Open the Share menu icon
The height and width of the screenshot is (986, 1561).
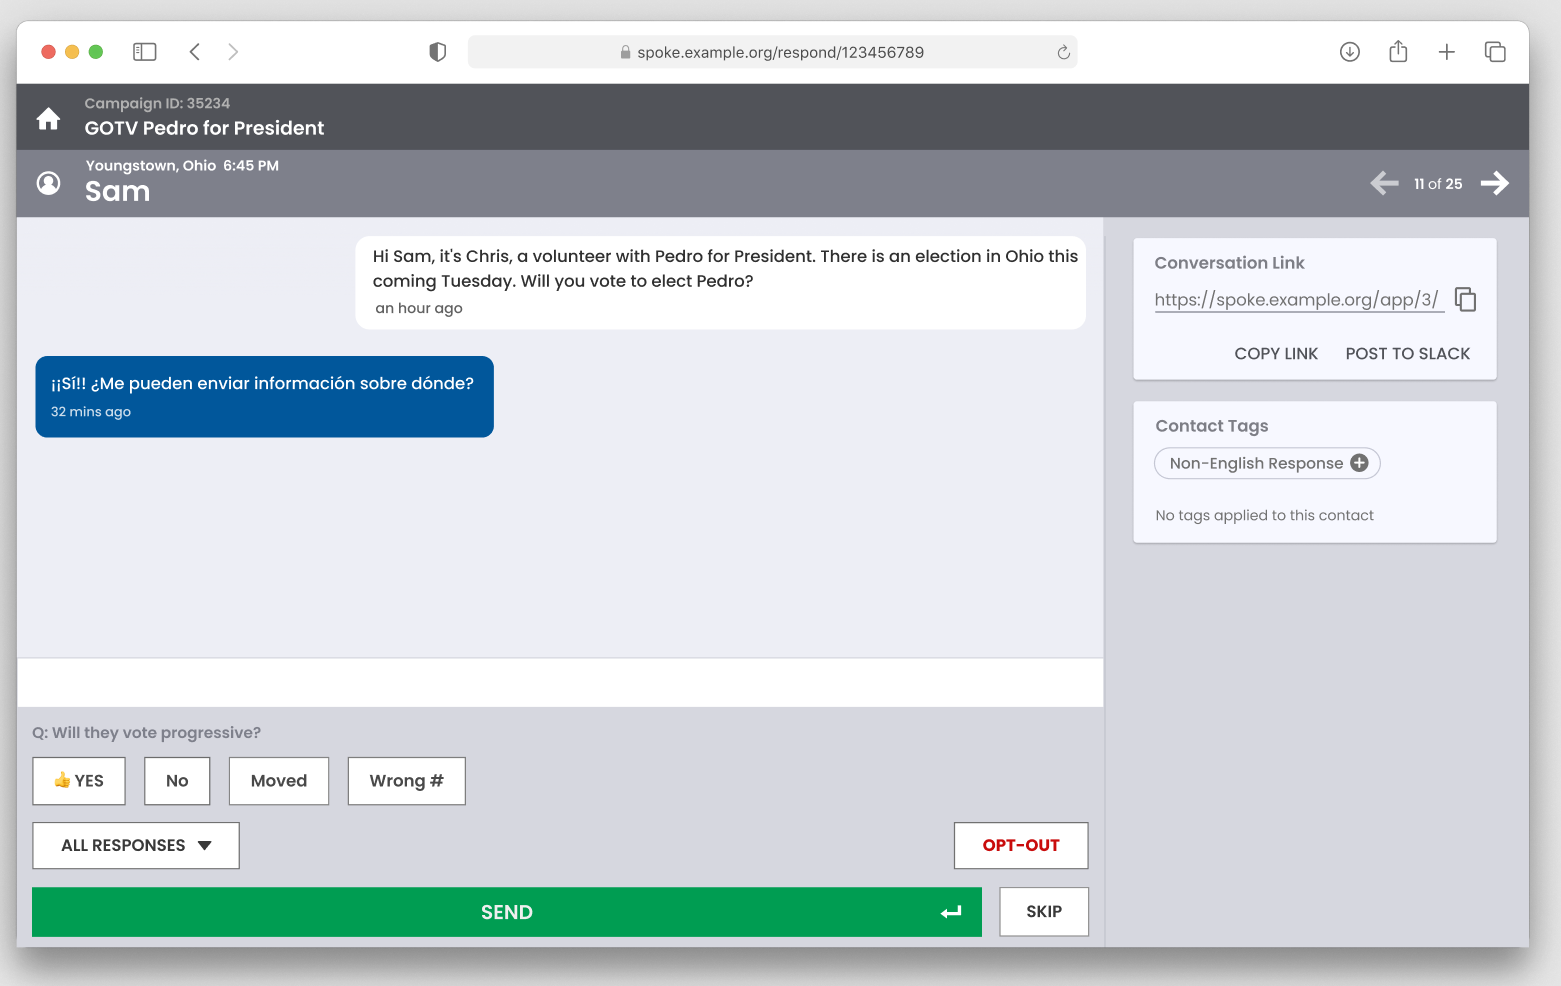click(1398, 52)
